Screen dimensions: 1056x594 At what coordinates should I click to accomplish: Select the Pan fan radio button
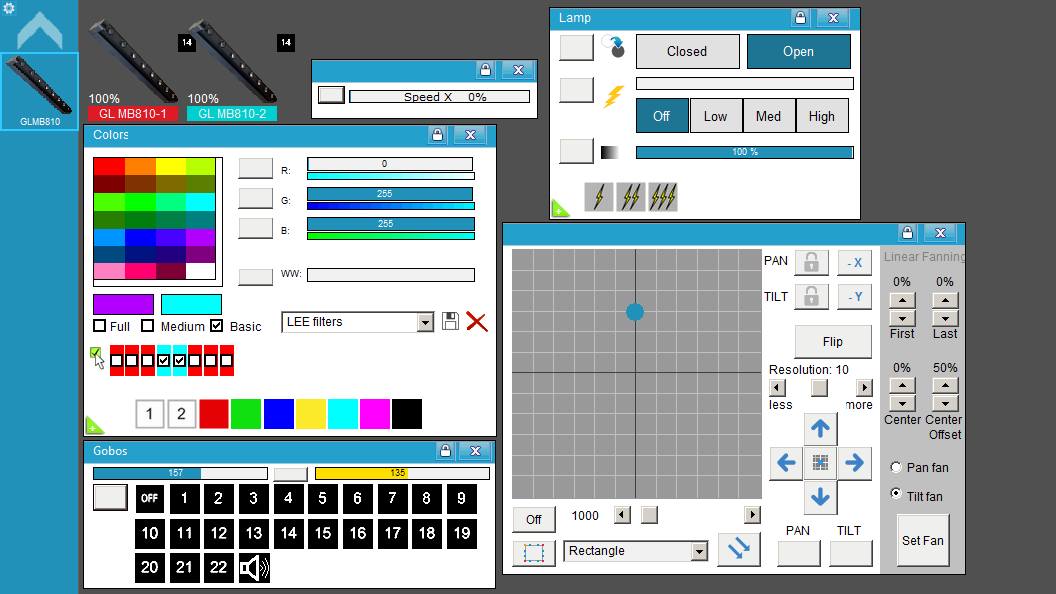coord(896,467)
